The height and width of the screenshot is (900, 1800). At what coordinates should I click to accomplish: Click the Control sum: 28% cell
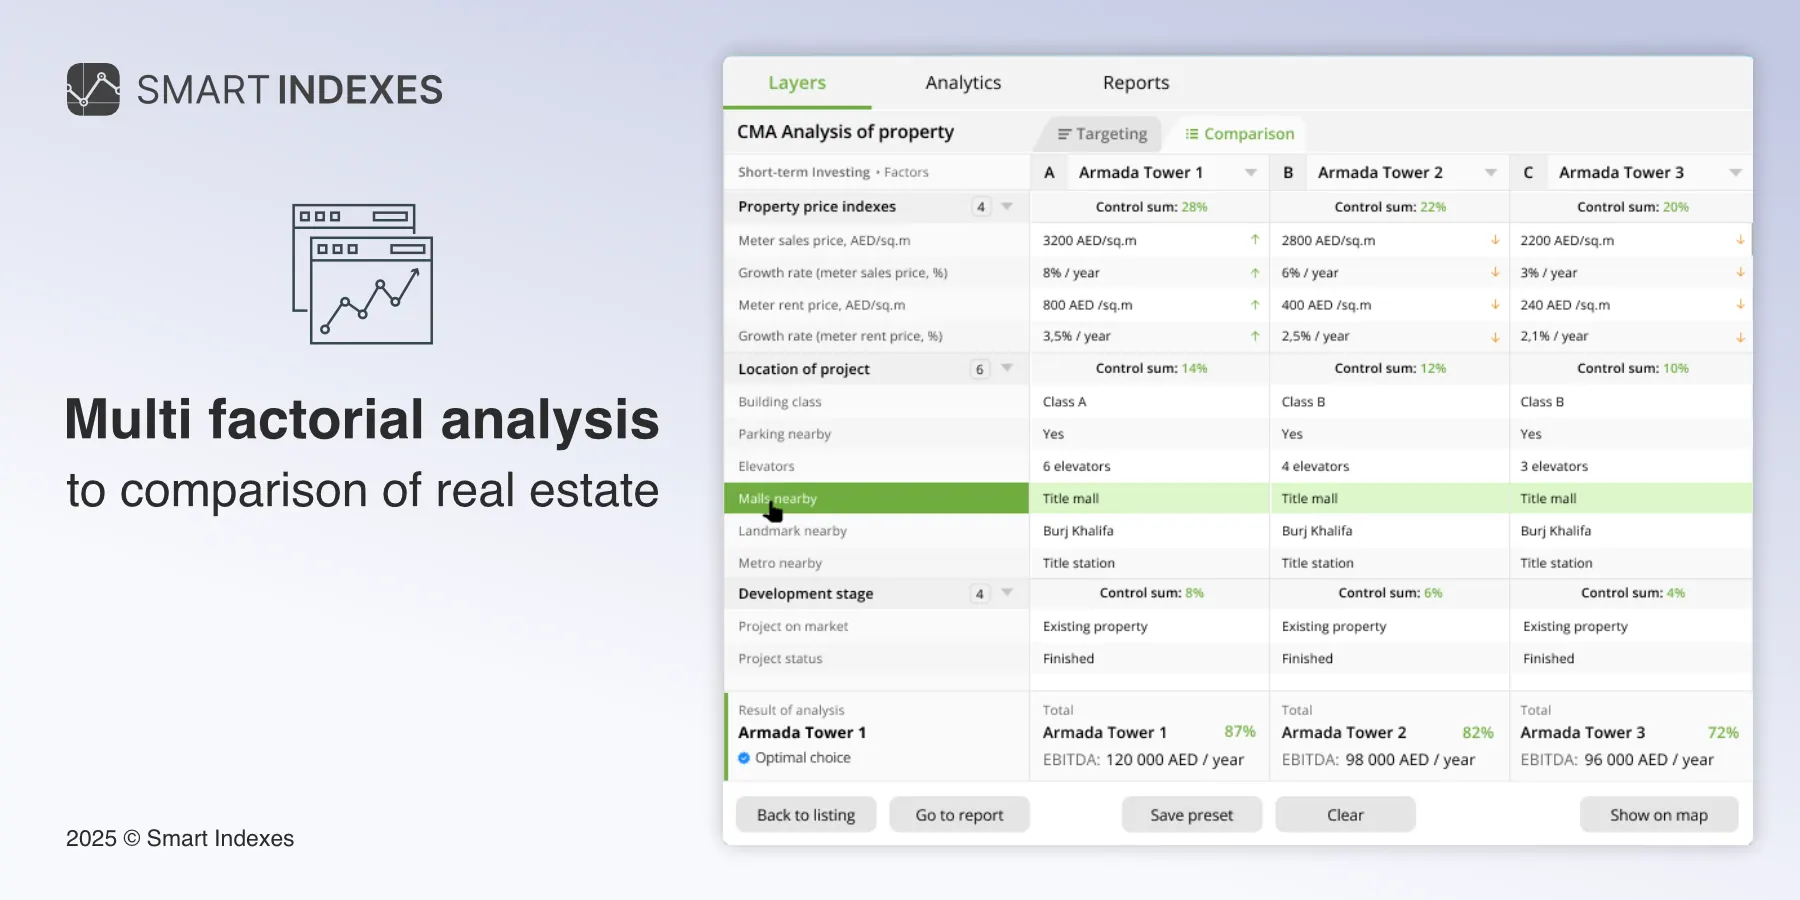pos(1151,207)
